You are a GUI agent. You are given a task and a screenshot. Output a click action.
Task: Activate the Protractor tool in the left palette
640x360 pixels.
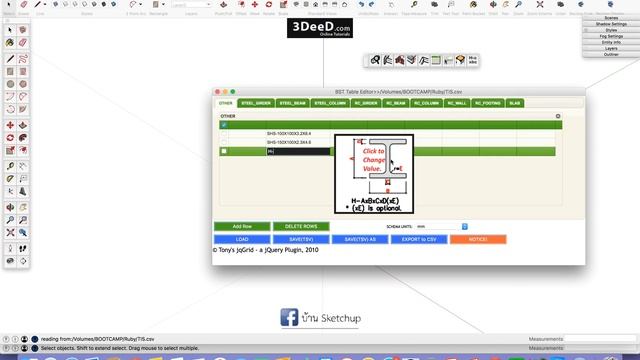click(x=10, y=179)
